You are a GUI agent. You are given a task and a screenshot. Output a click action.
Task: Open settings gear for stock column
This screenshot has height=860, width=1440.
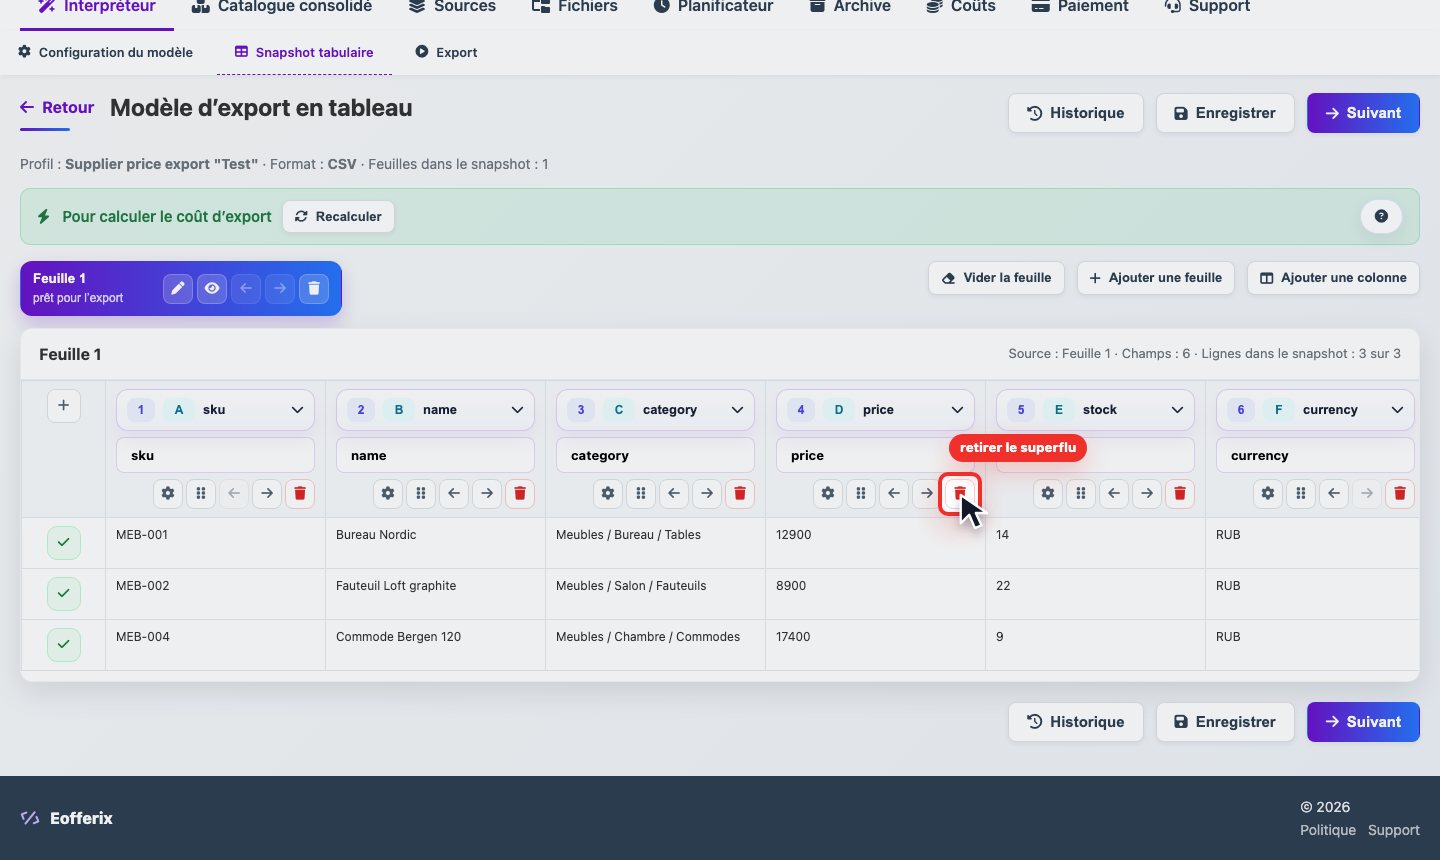click(1048, 493)
